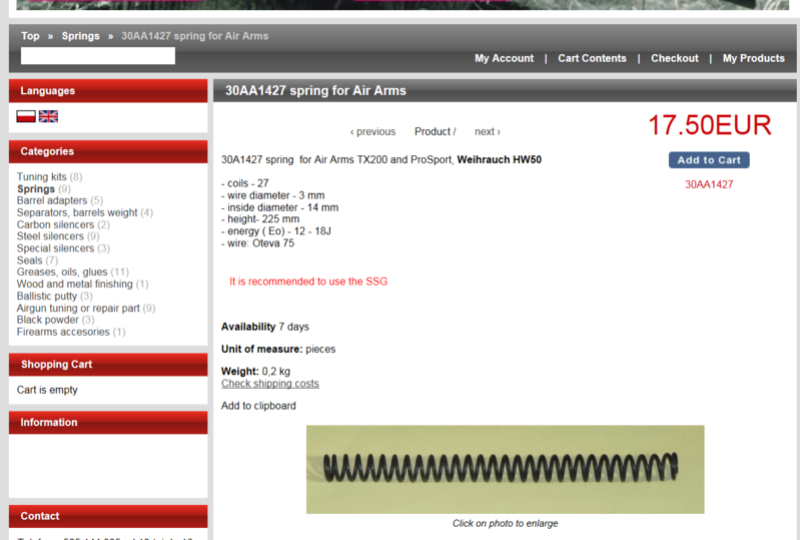Open My Products page

[x=754, y=58]
